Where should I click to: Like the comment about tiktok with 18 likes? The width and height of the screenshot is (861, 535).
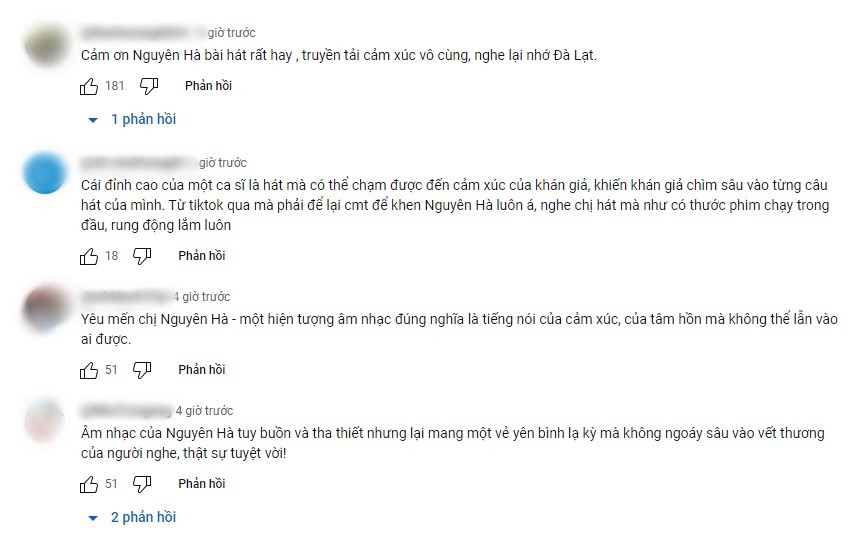[x=89, y=256]
